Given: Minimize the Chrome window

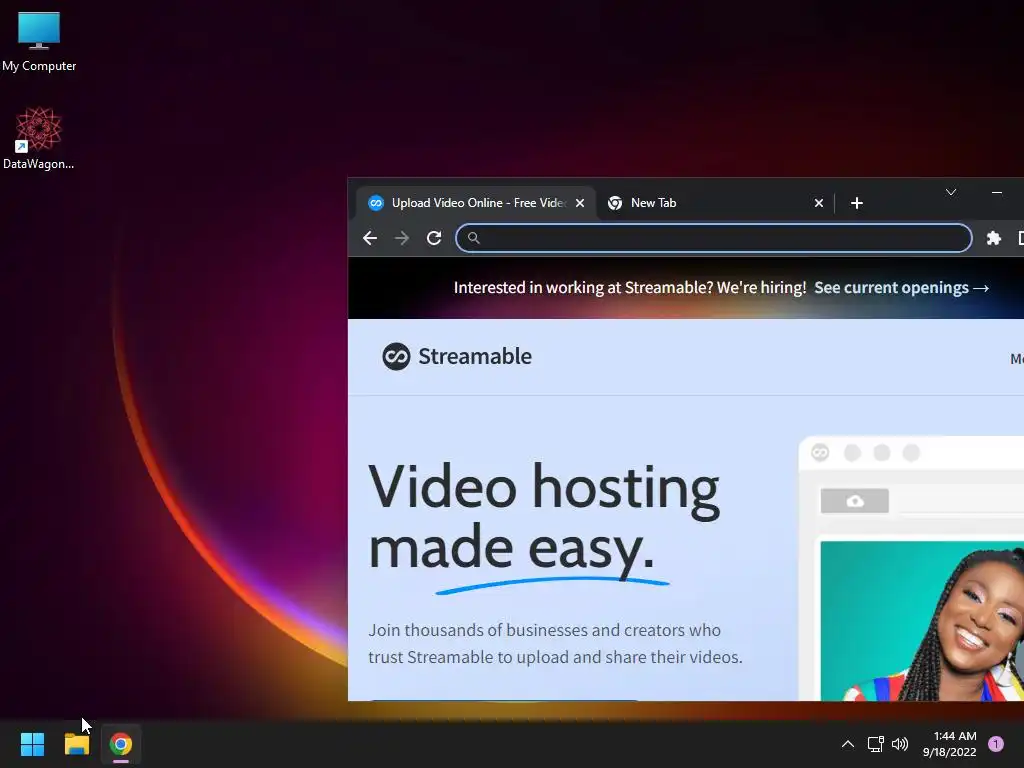Looking at the screenshot, I should (997, 192).
